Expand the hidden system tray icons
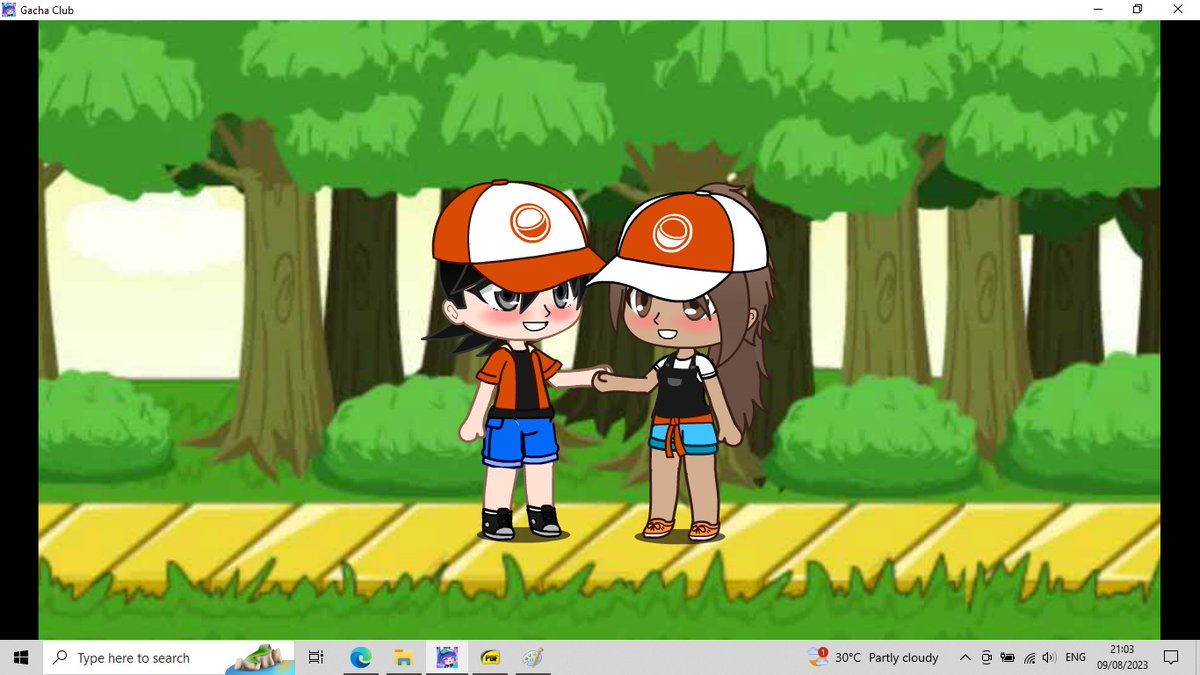 coord(965,658)
